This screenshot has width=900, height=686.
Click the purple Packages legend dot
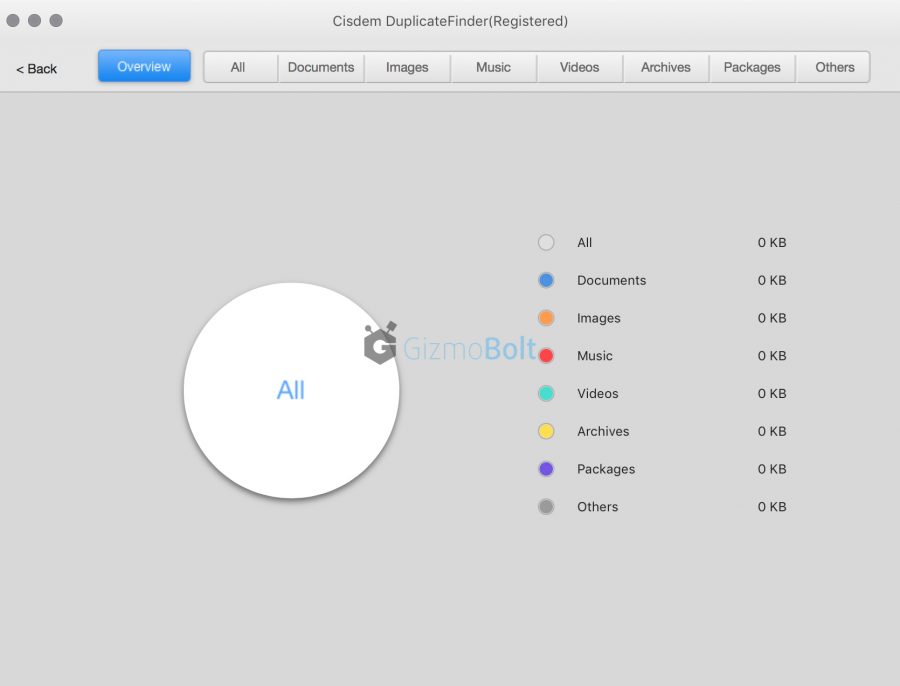(546, 469)
